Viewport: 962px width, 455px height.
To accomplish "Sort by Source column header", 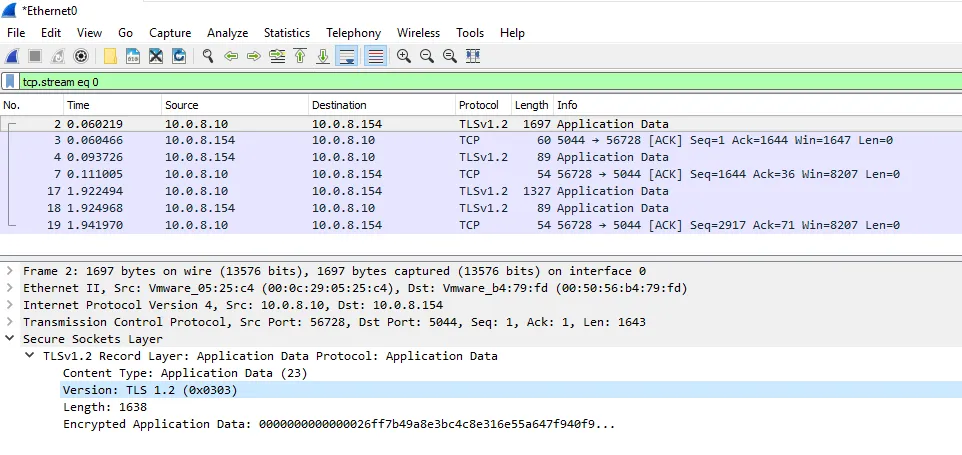I will pyautogui.click(x=235, y=105).
